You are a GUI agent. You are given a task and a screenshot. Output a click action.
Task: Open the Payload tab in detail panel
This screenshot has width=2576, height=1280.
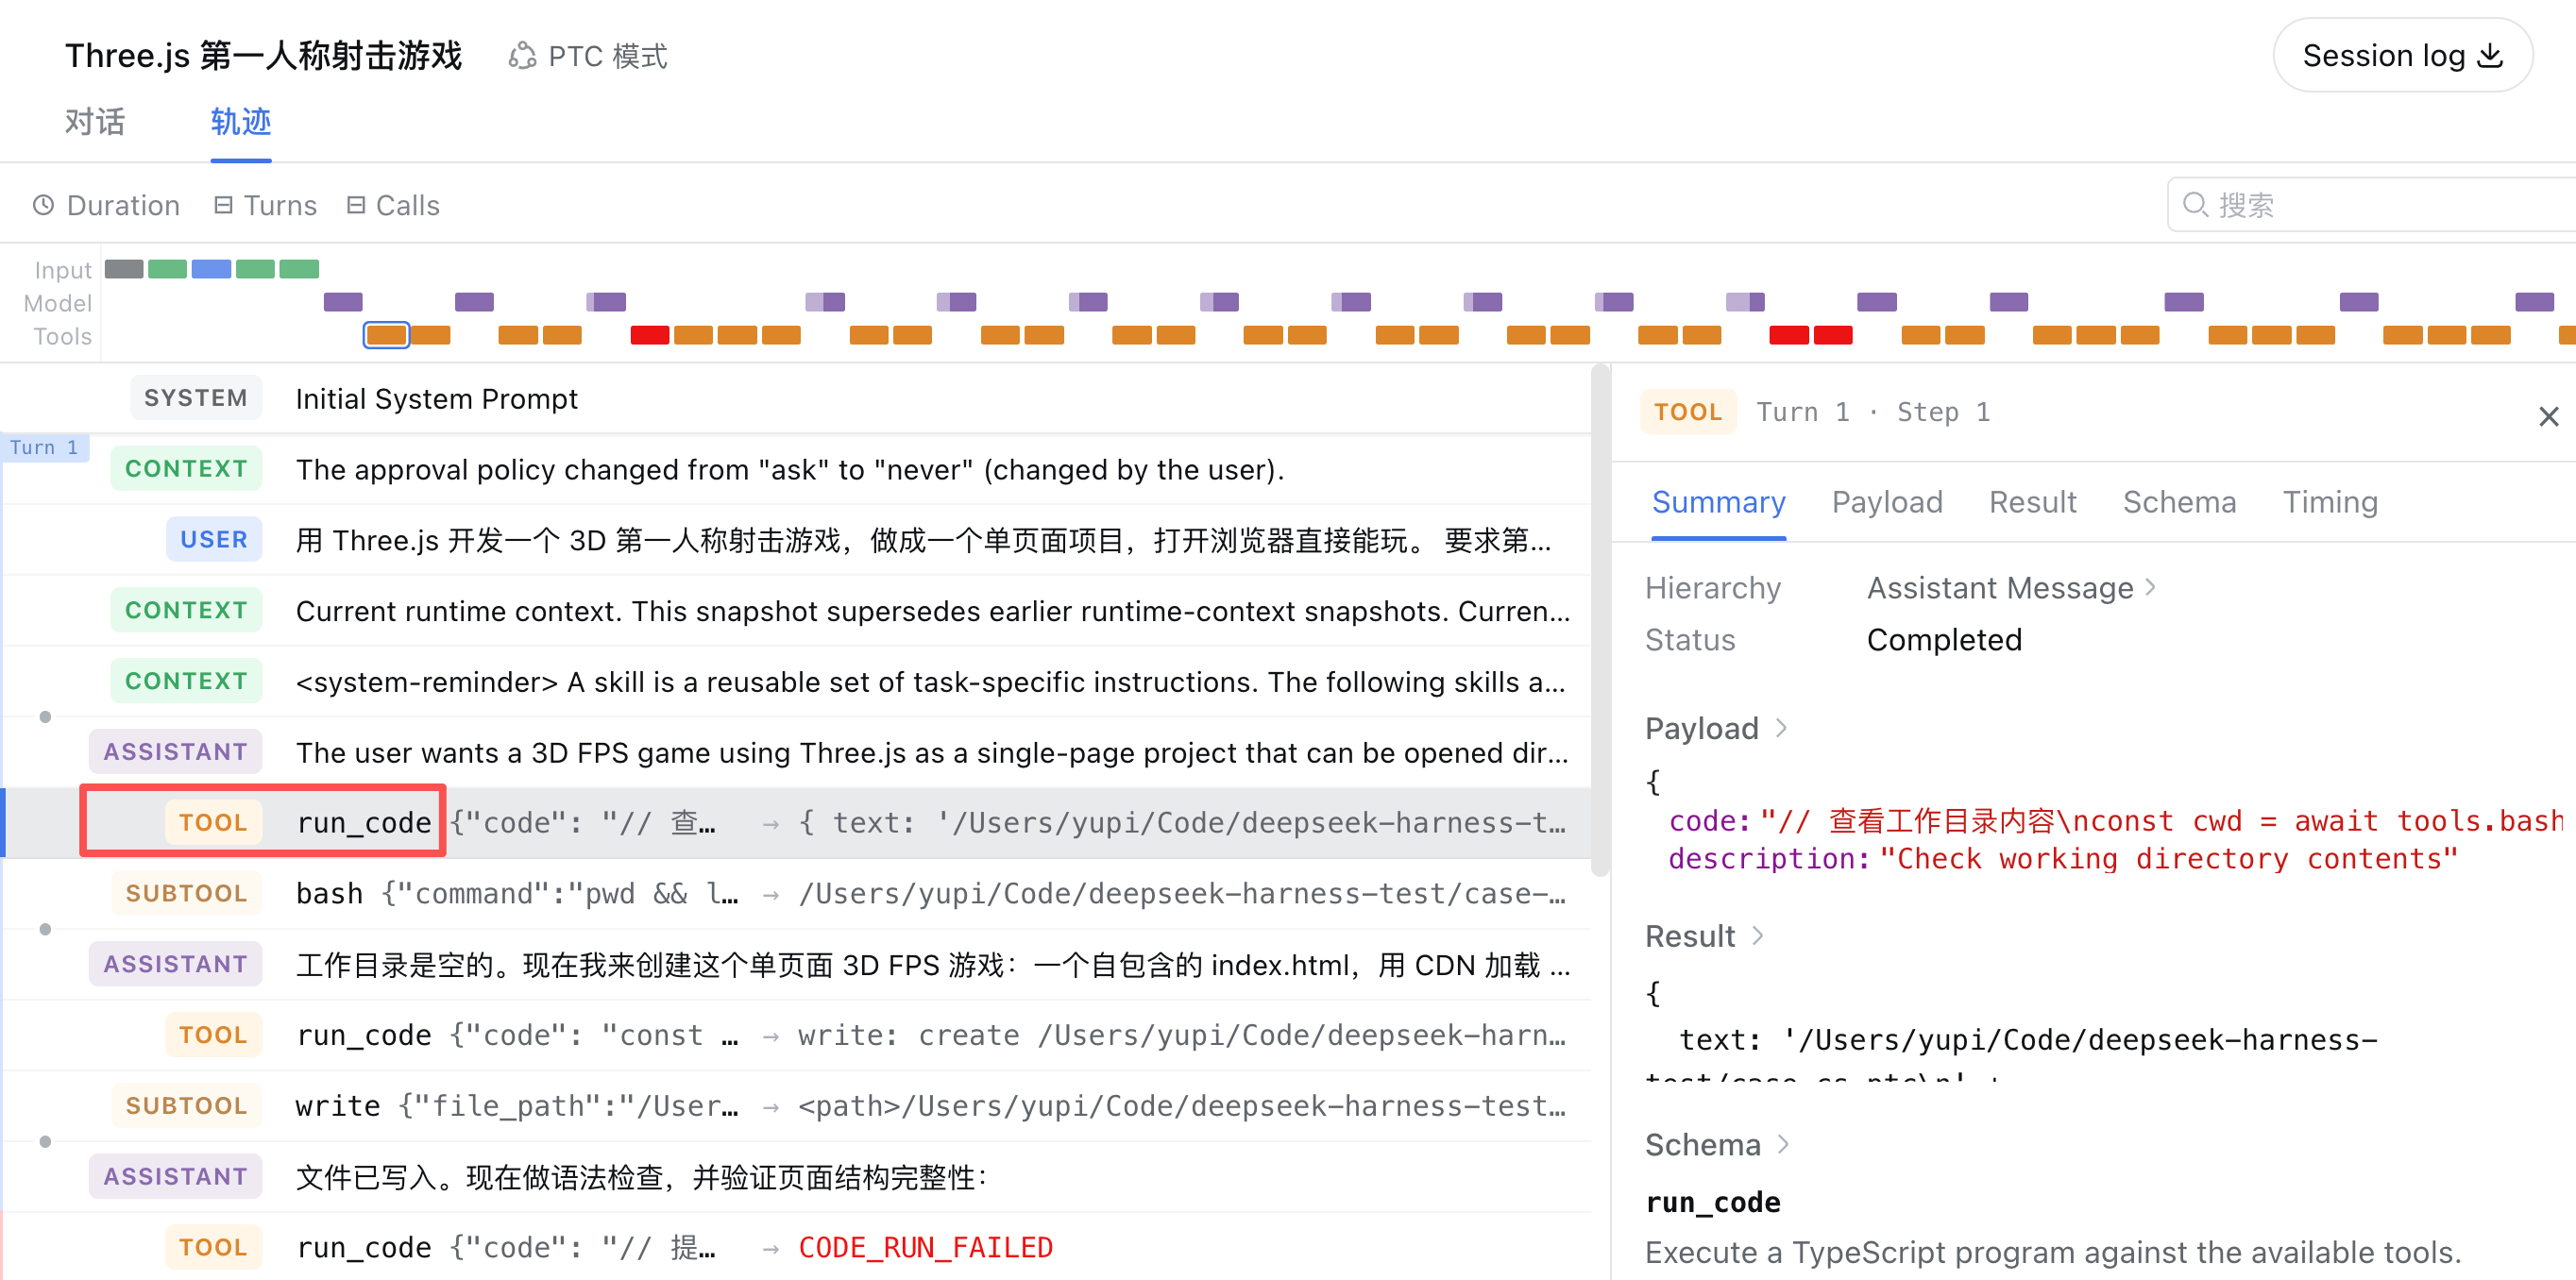tap(1887, 502)
